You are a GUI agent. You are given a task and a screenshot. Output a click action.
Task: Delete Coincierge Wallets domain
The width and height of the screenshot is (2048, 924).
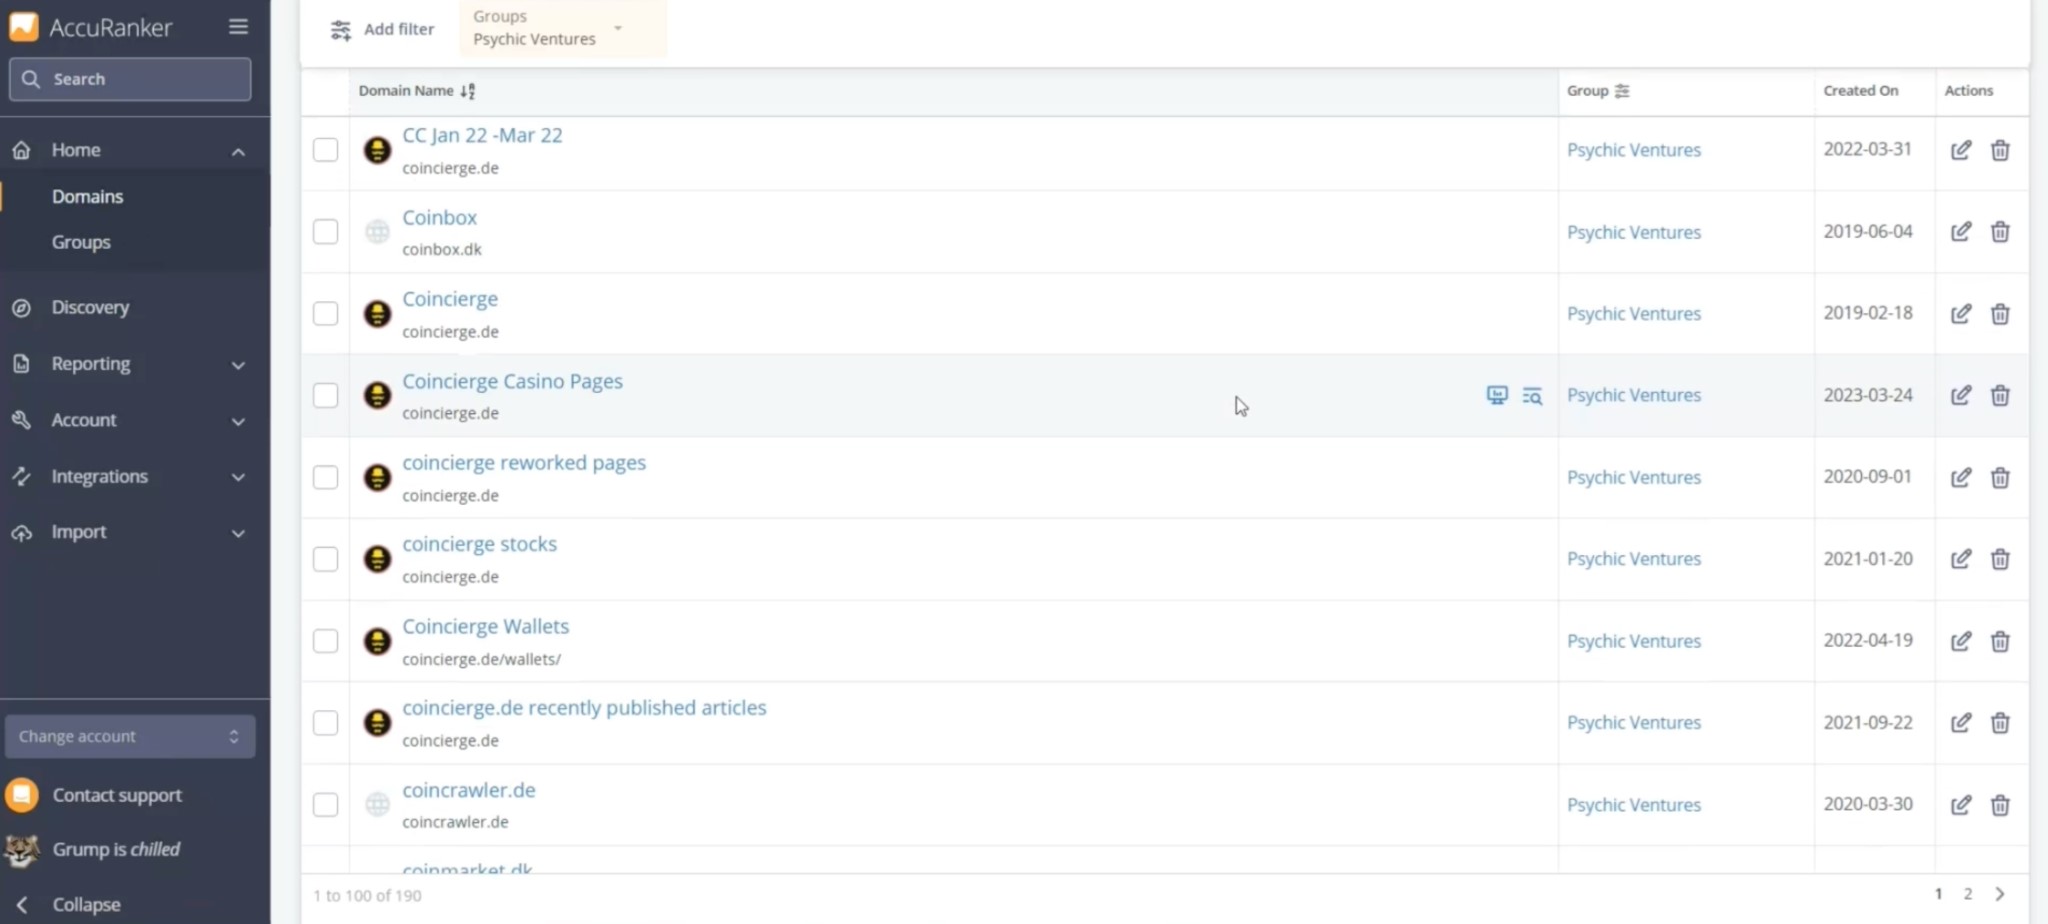coord(2000,641)
